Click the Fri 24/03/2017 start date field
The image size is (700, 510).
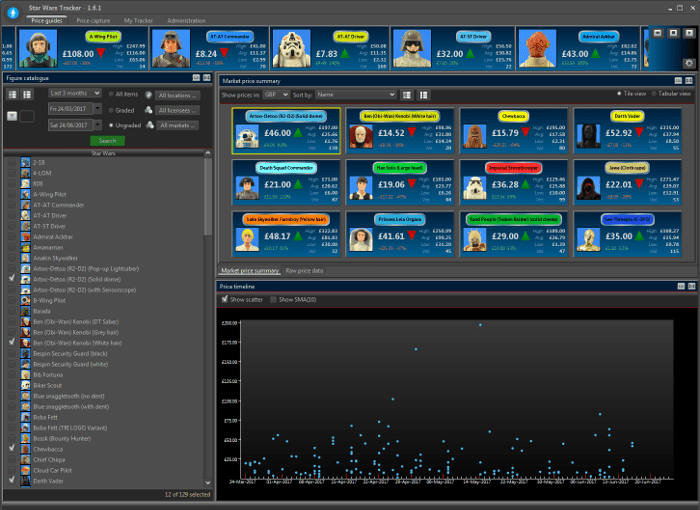70,109
